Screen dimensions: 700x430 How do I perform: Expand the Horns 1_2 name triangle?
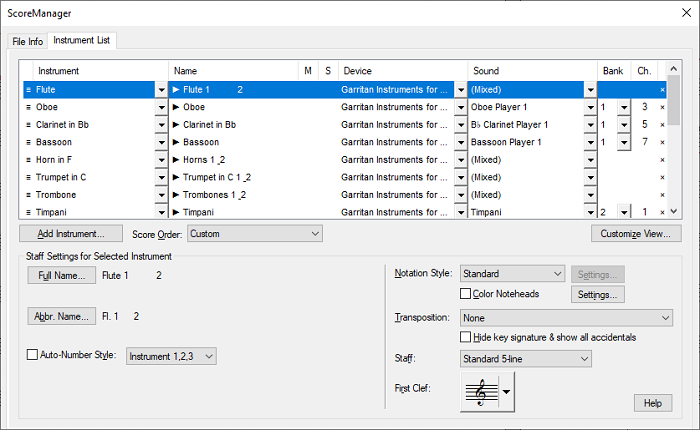coord(177,160)
